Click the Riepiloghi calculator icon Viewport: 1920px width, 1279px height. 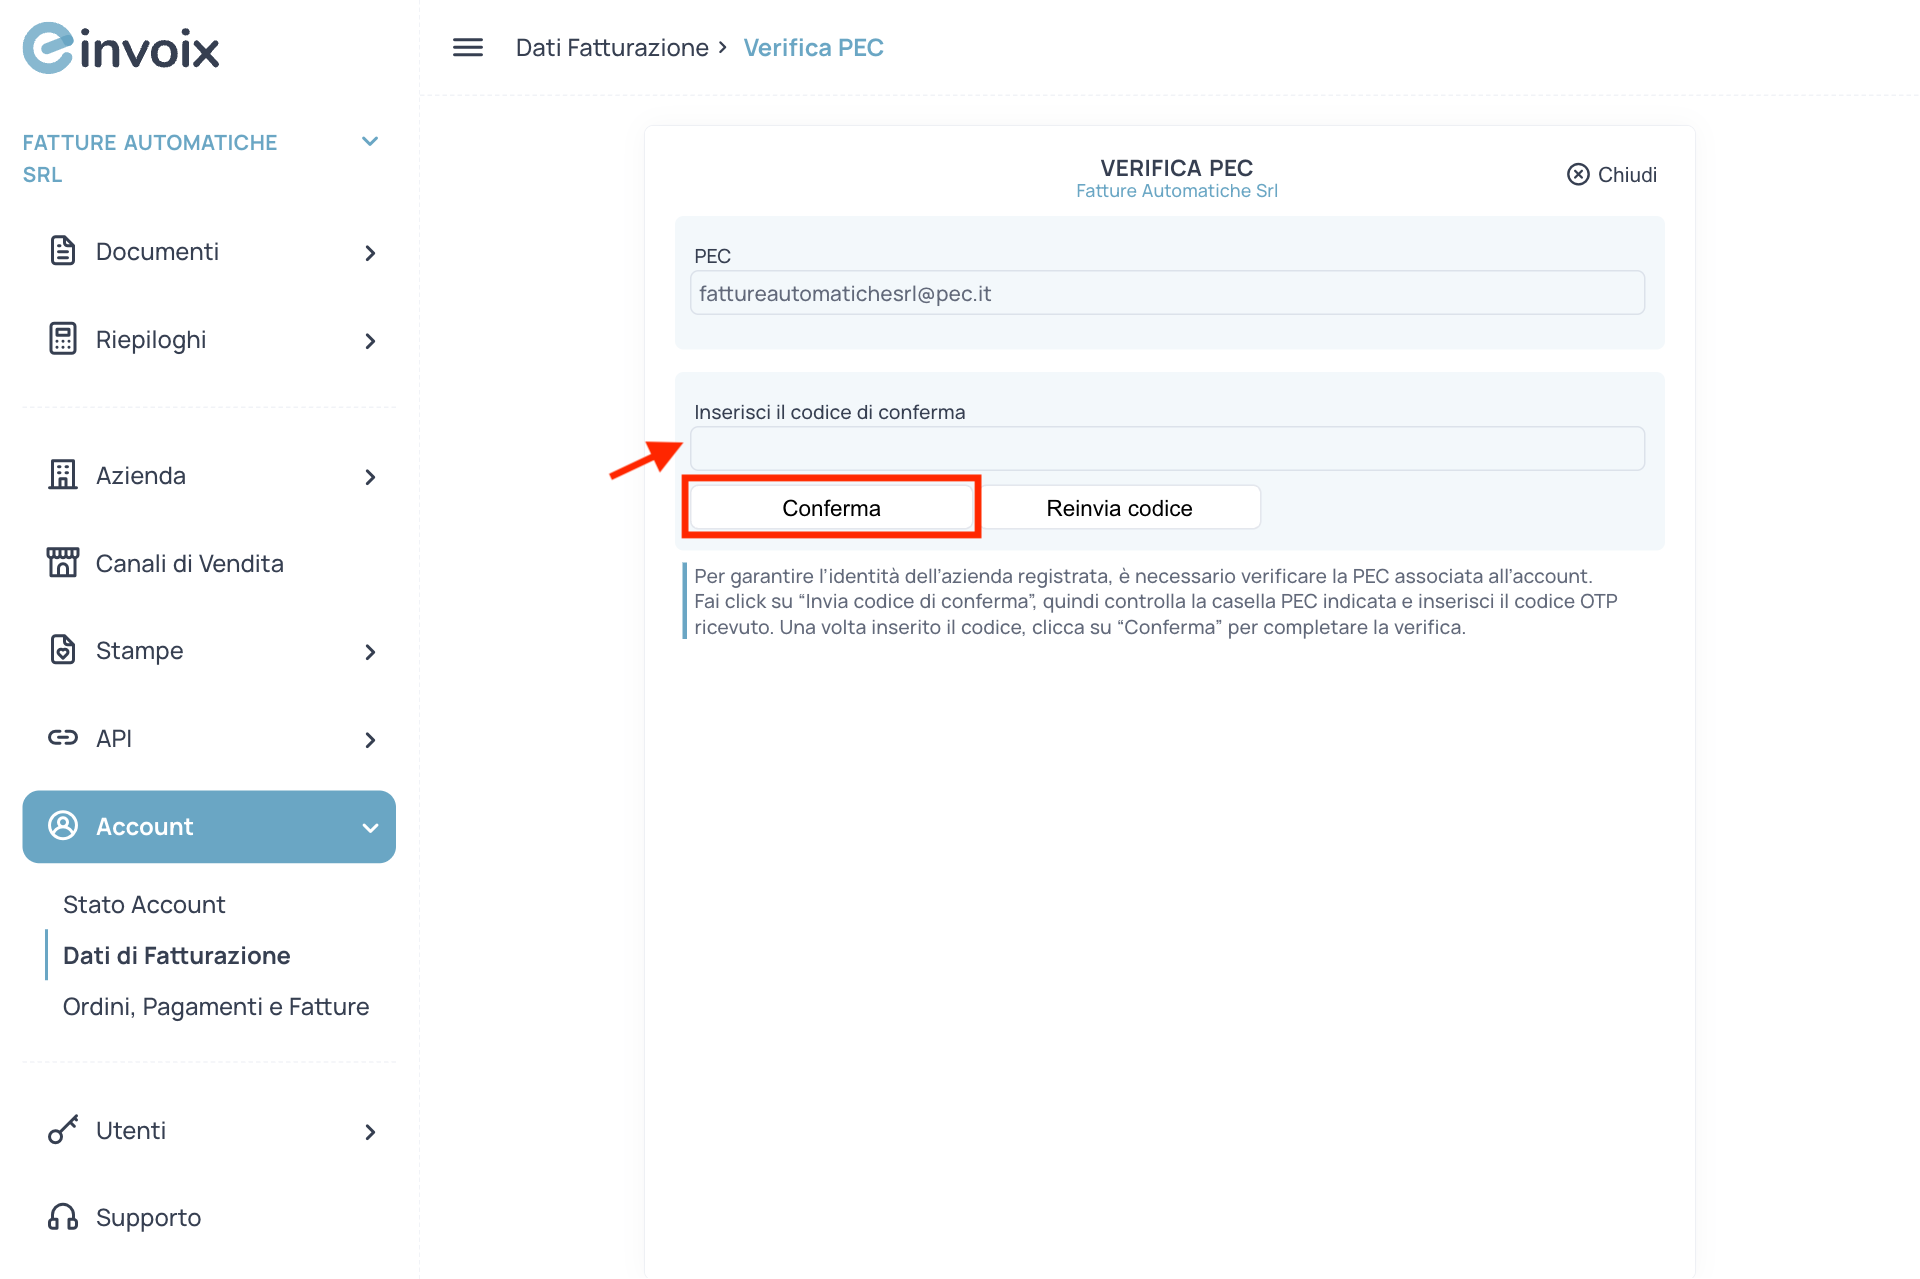pyautogui.click(x=62, y=339)
